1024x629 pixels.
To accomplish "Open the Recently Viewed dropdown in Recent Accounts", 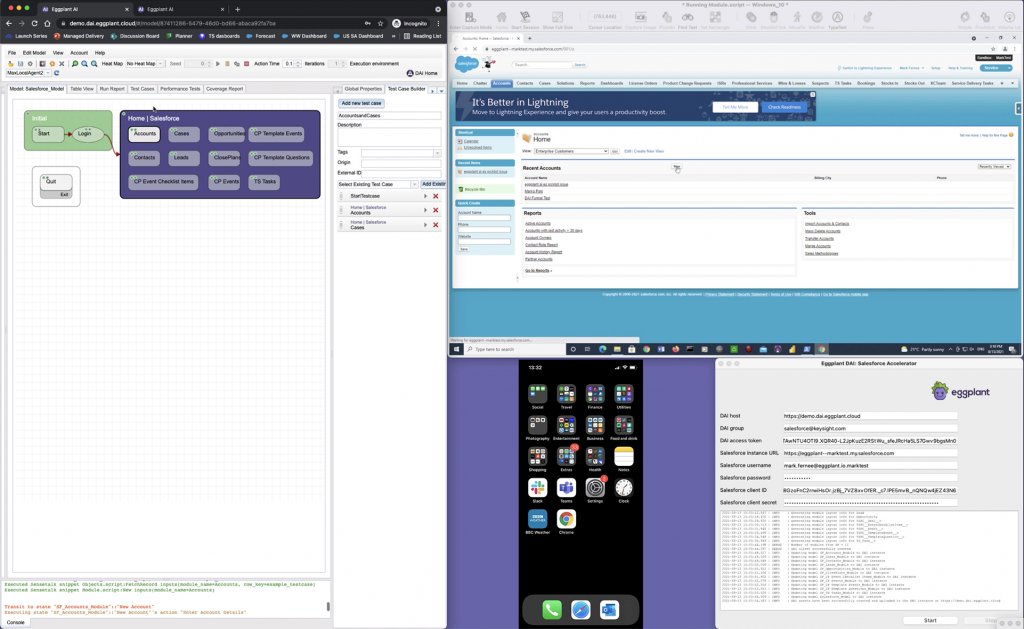I will tap(994, 167).
